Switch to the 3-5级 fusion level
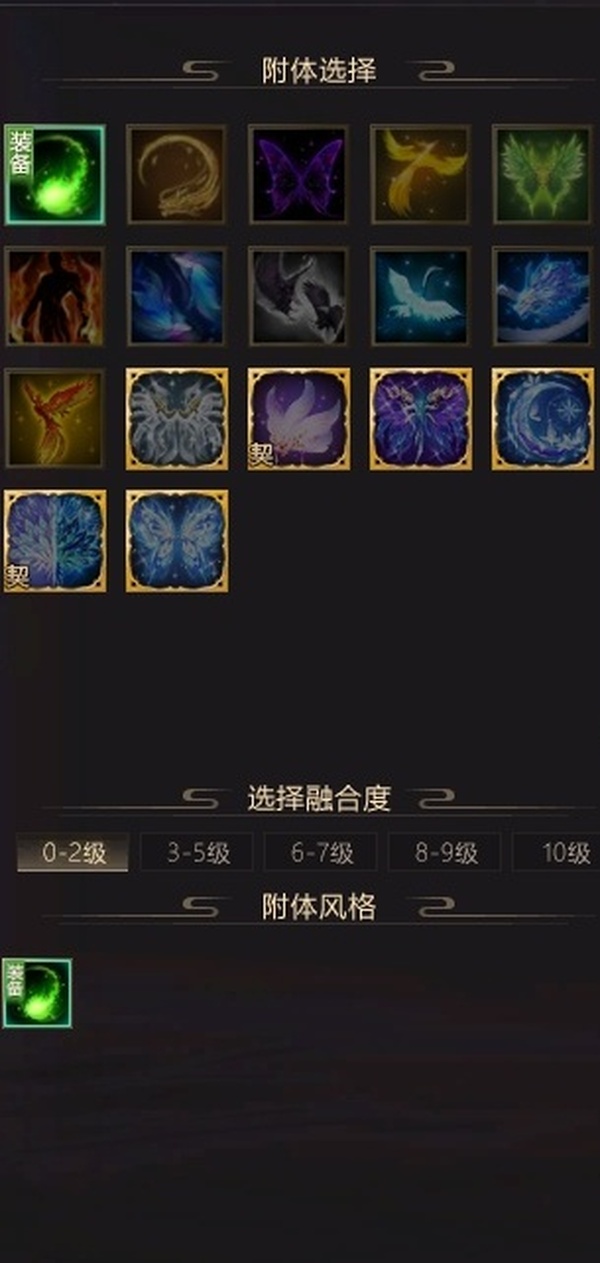600x1263 pixels. point(197,852)
